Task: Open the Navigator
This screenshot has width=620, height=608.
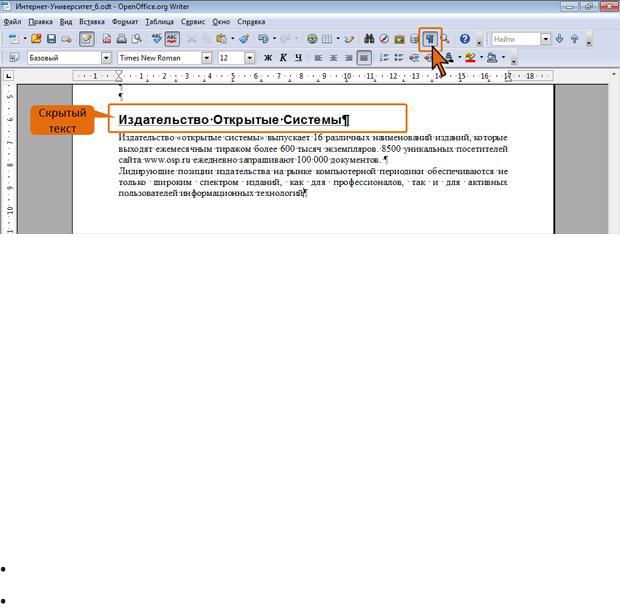Action: [384, 39]
